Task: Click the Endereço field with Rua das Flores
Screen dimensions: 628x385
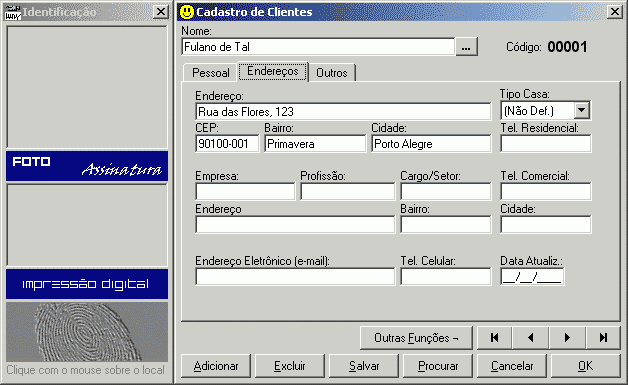Action: click(x=343, y=111)
